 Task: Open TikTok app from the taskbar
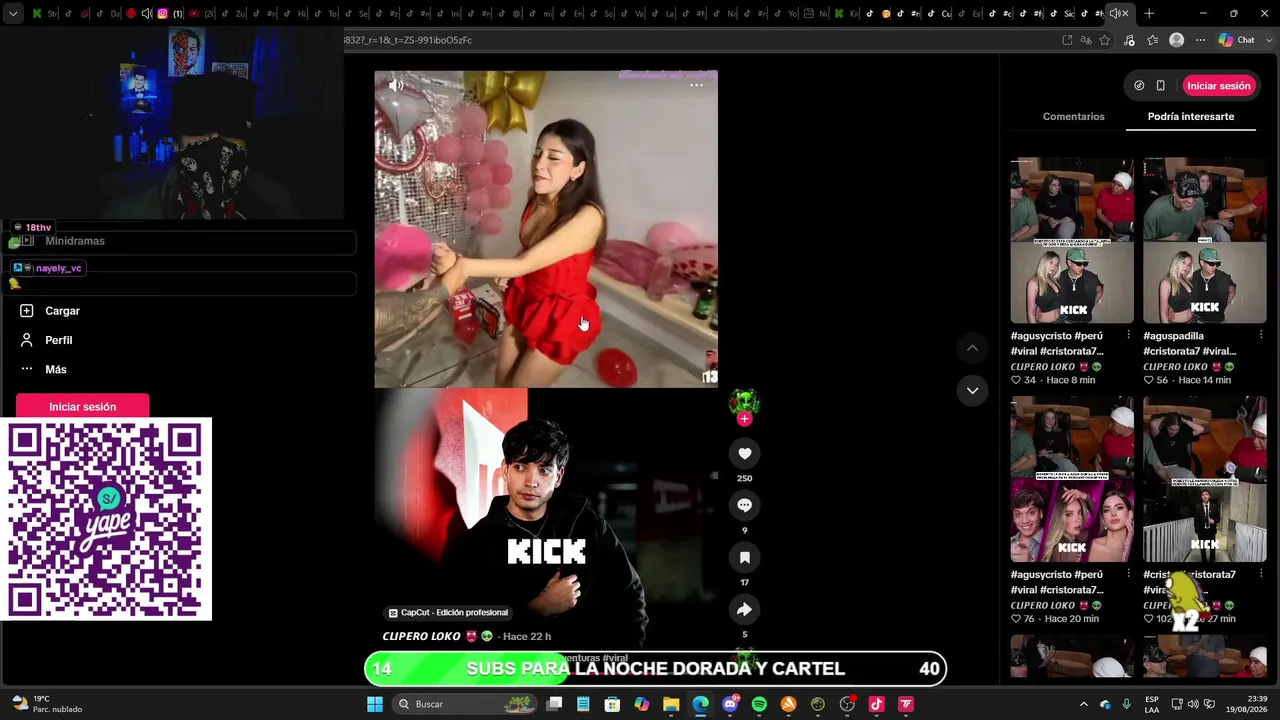coord(877,704)
